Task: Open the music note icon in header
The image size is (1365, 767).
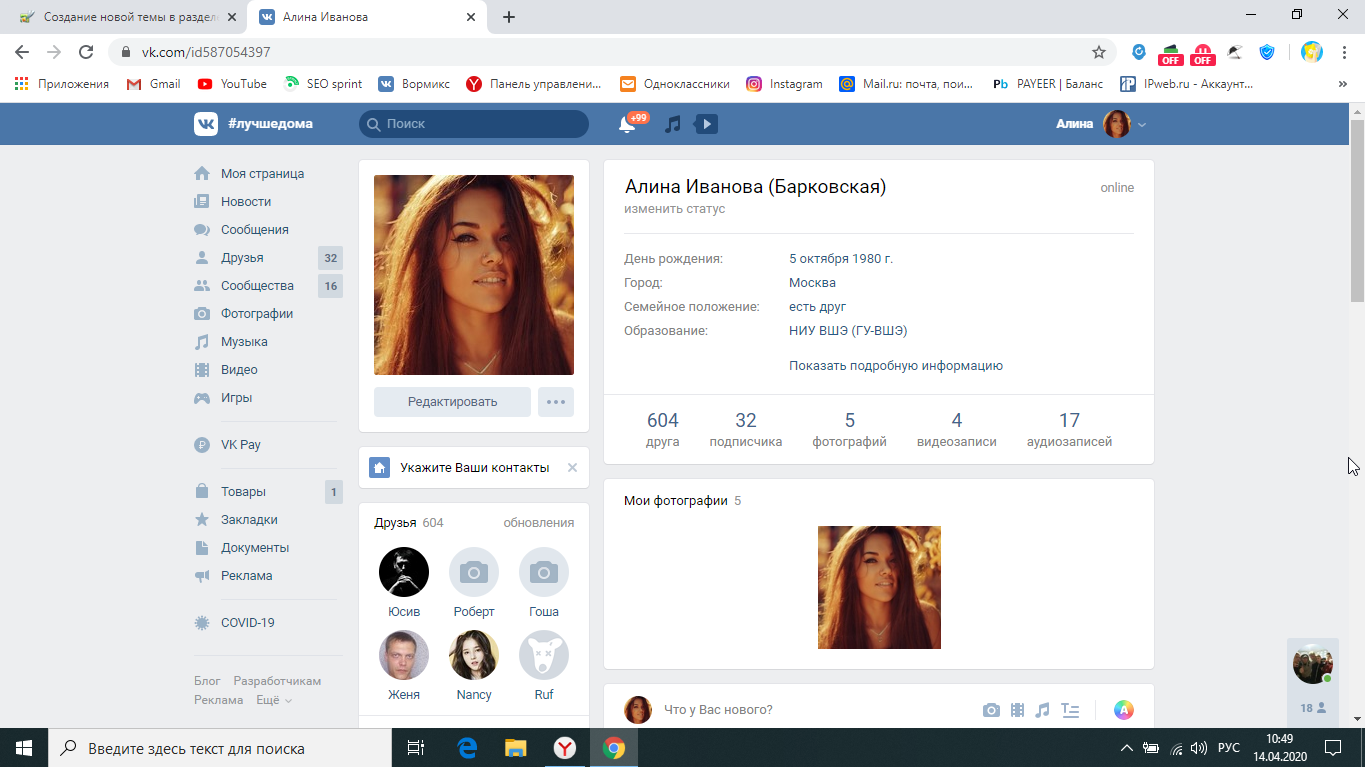Action: pos(673,124)
